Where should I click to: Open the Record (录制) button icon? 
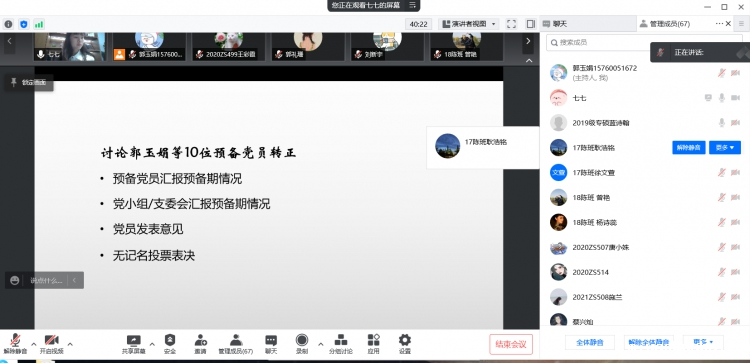click(x=302, y=340)
